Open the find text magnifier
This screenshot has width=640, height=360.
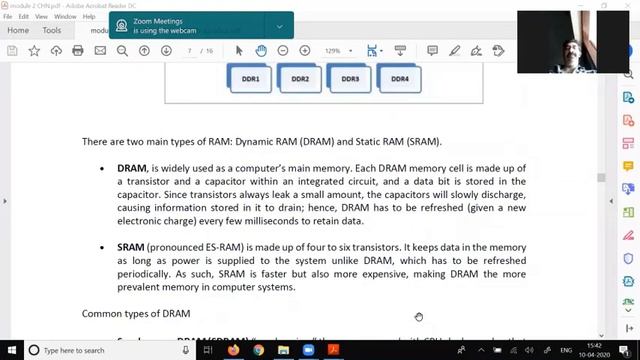click(x=122, y=51)
